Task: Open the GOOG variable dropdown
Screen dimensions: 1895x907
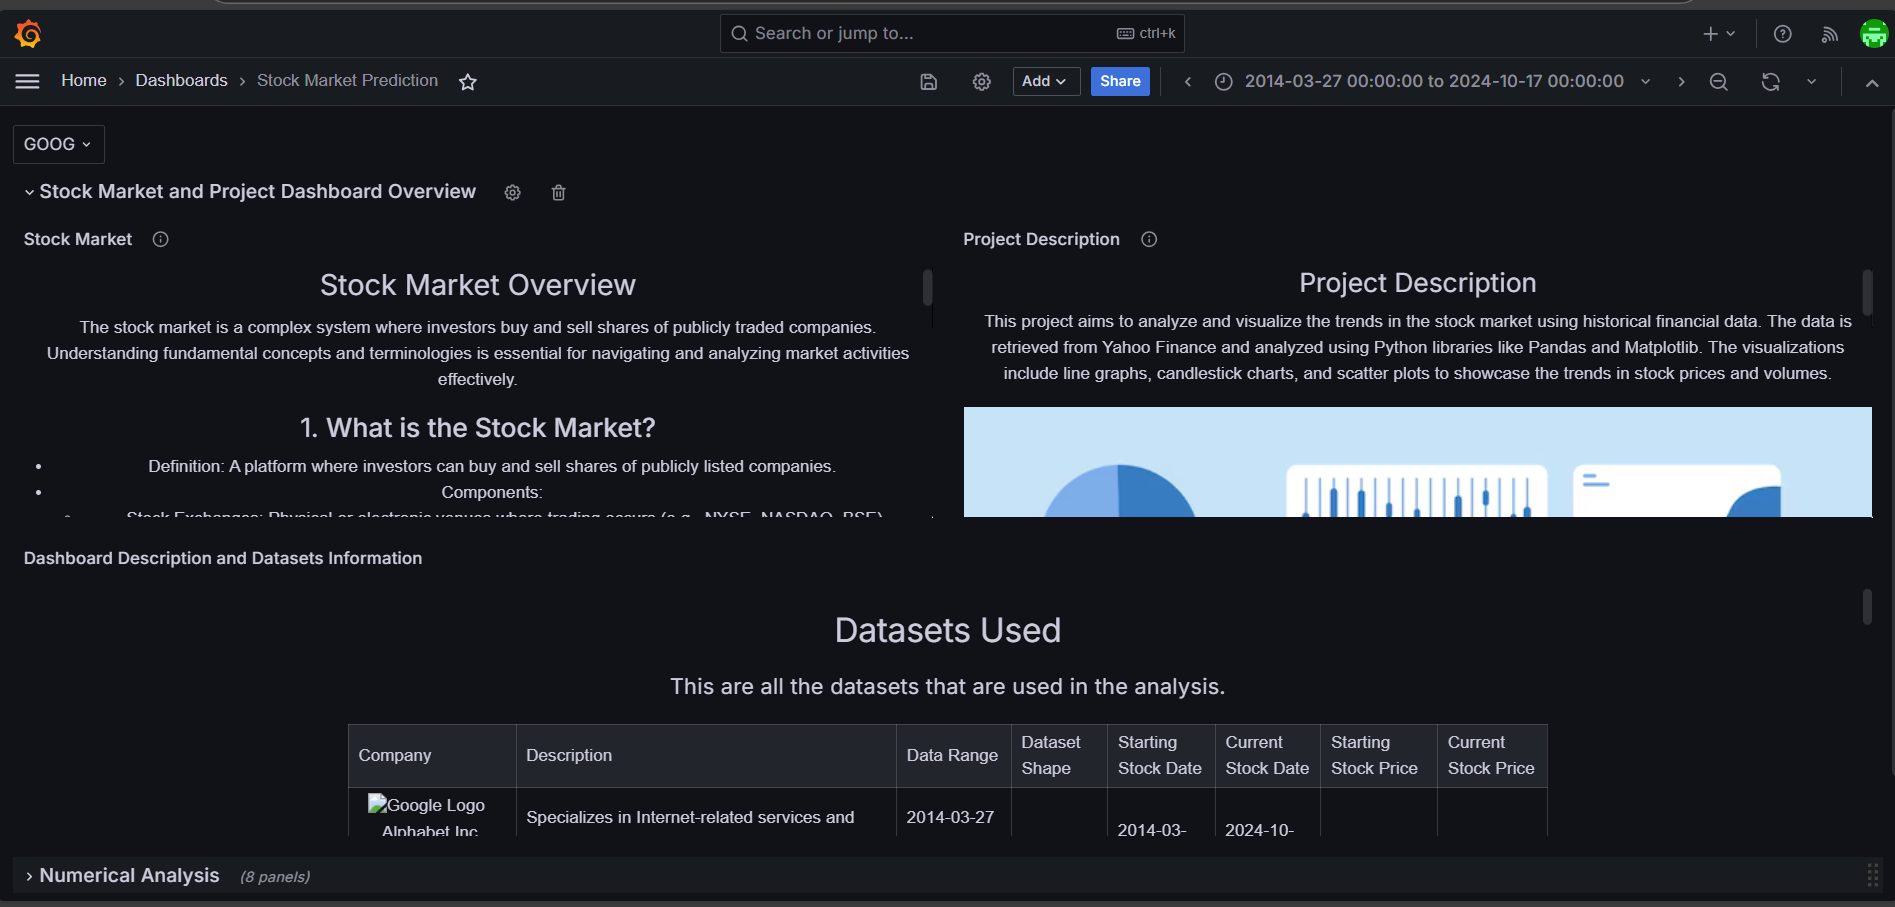Action: [x=58, y=144]
